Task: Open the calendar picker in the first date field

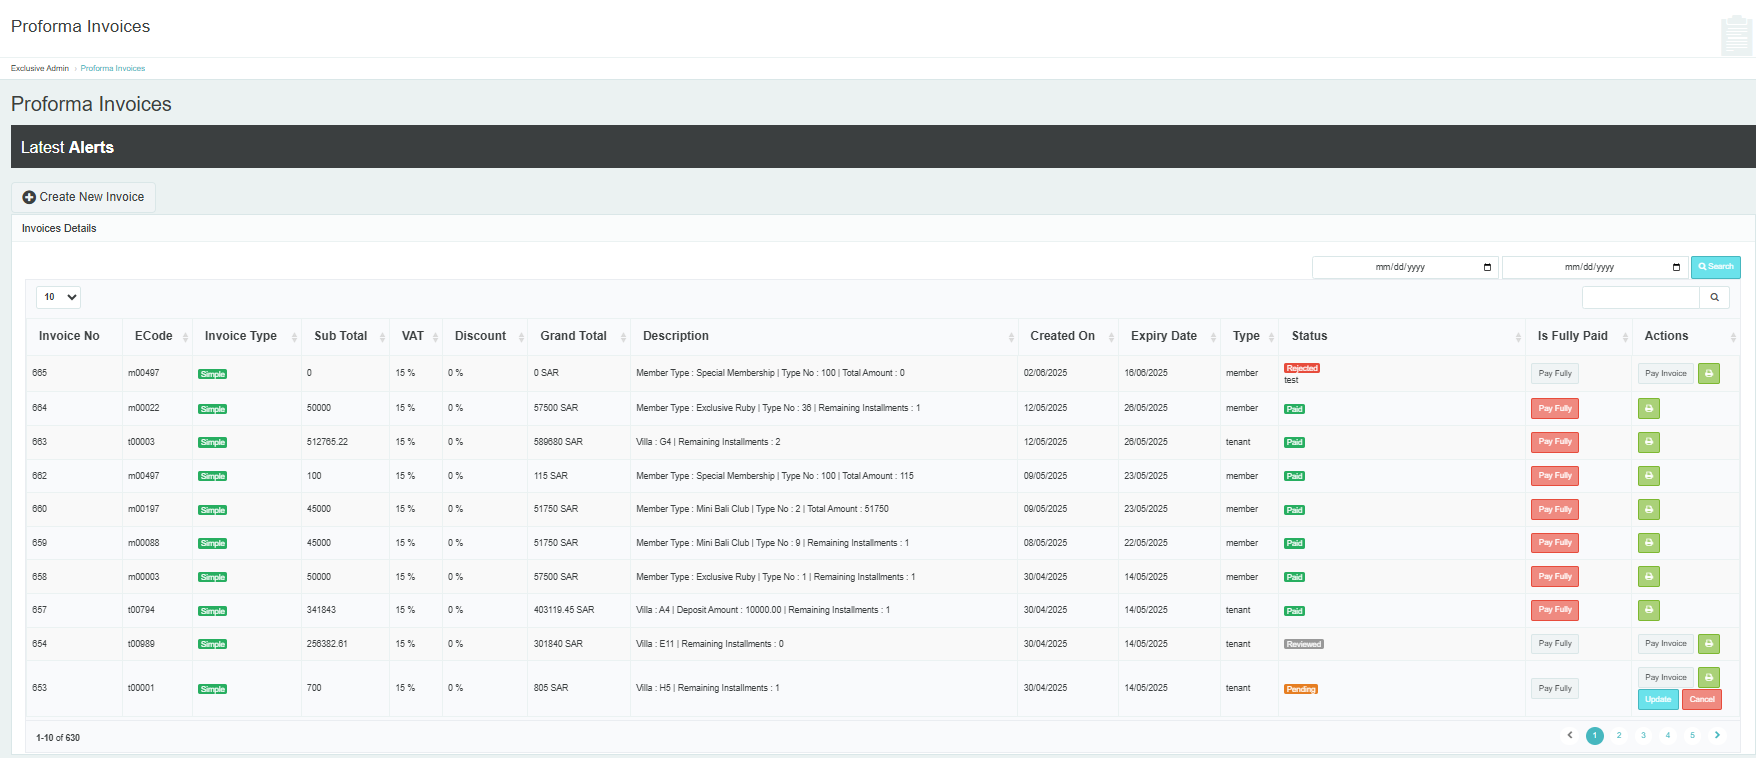Action: 1487,267
